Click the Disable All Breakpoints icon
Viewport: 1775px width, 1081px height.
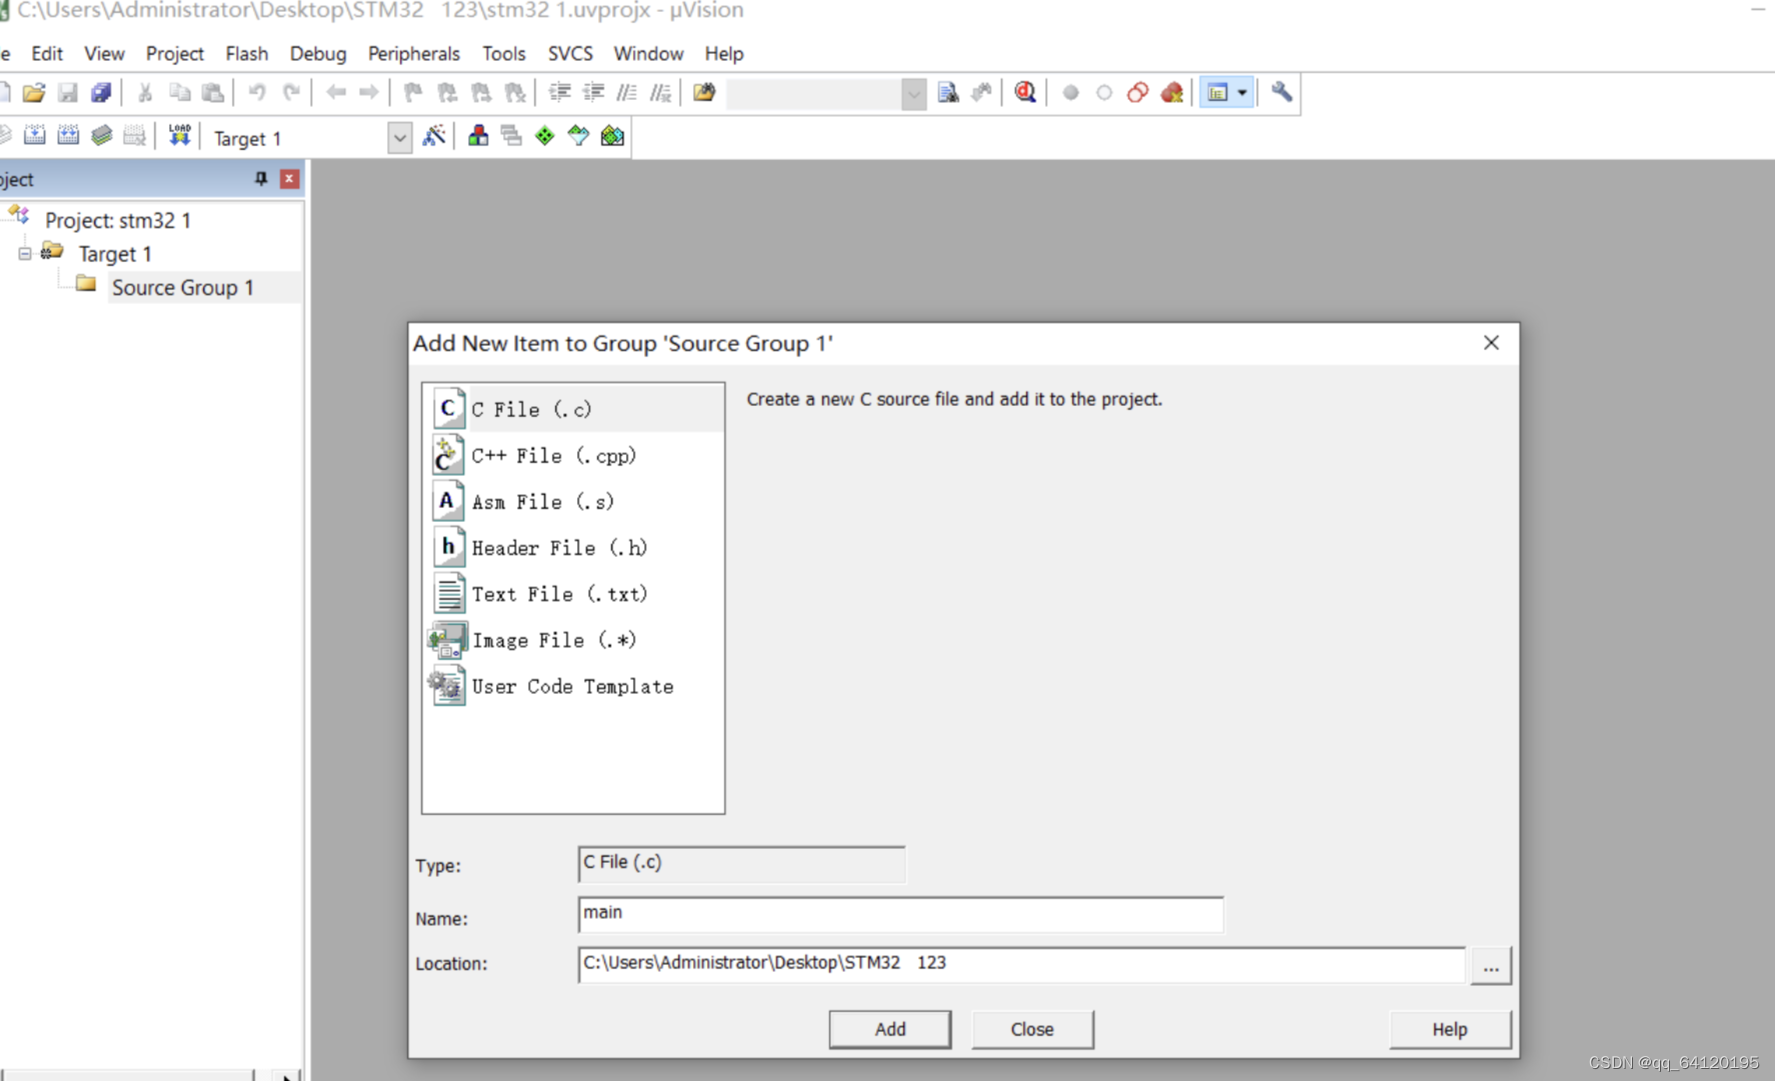(x=1138, y=93)
